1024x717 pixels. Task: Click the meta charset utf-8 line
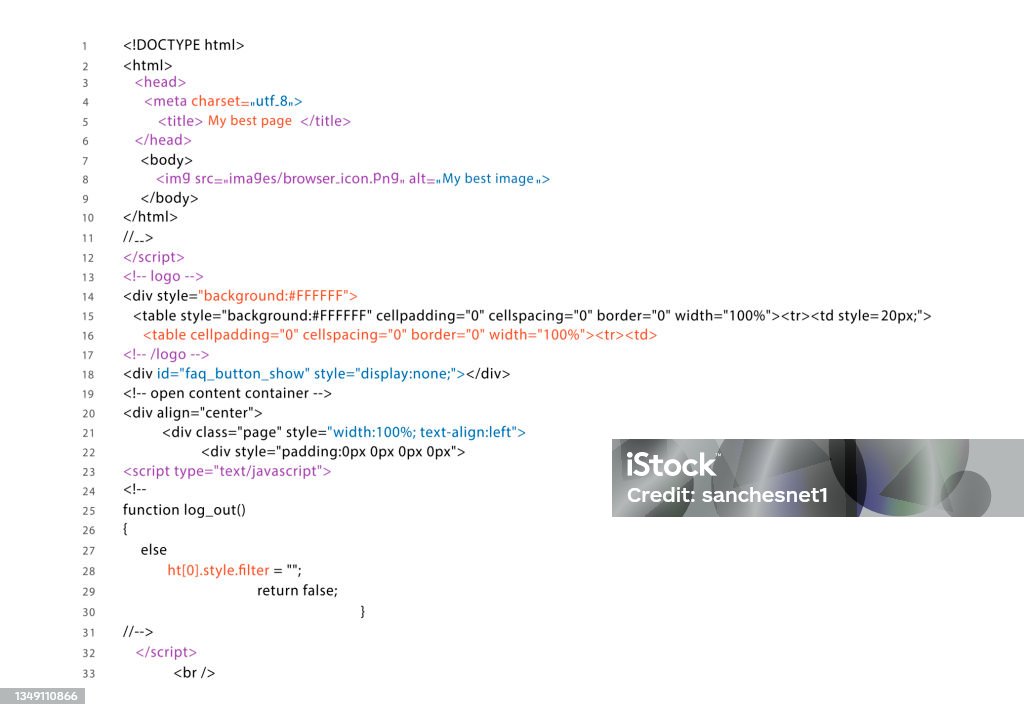tap(223, 101)
